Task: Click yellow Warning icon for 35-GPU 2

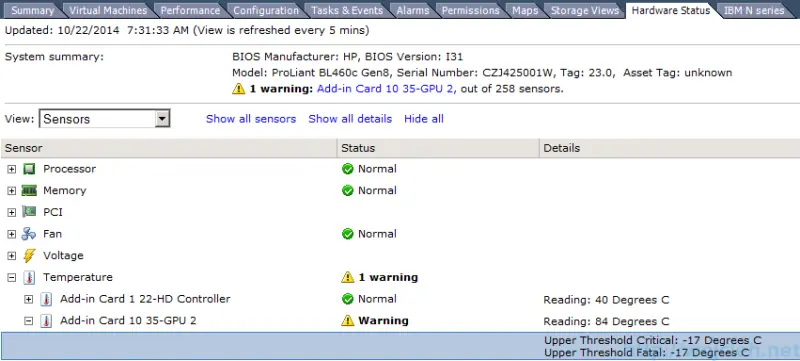Action: click(347, 321)
